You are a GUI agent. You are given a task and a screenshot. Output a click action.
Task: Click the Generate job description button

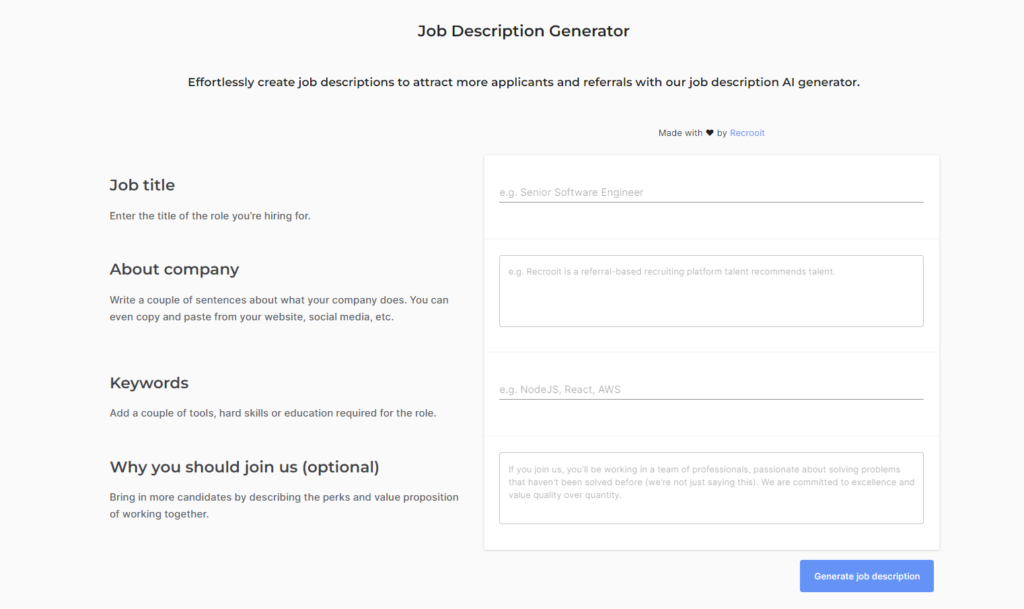click(866, 576)
